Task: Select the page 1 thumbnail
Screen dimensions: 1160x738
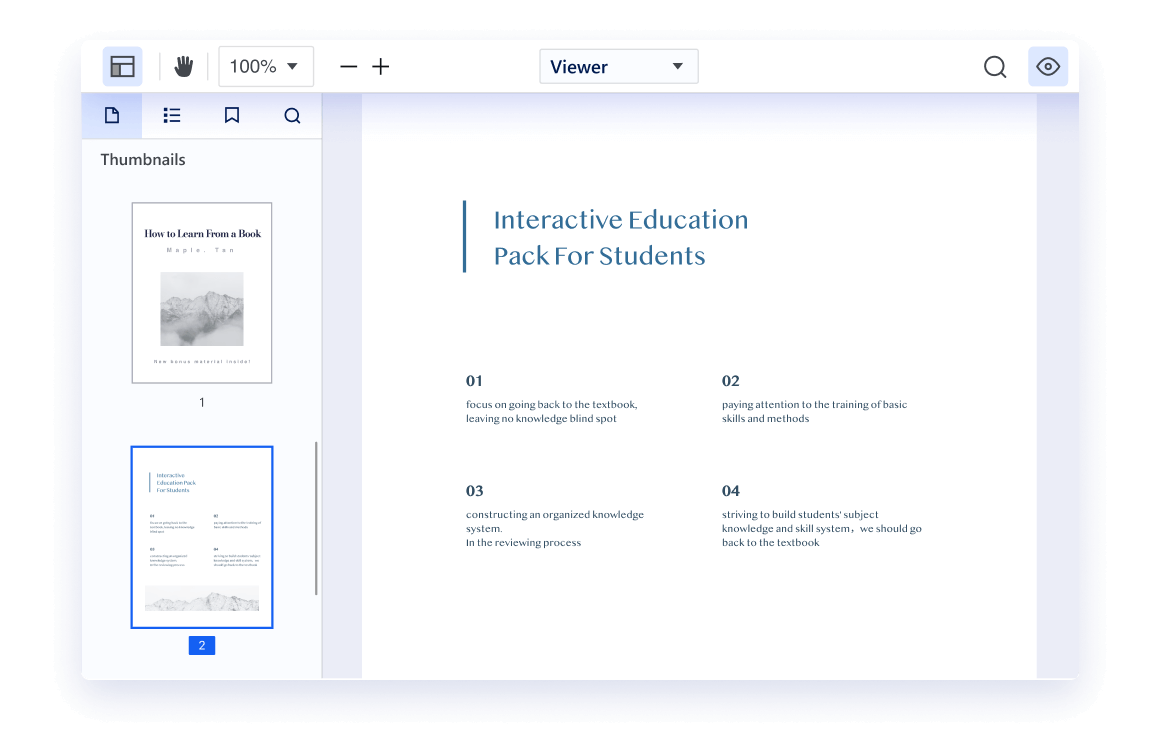Action: pos(201,292)
